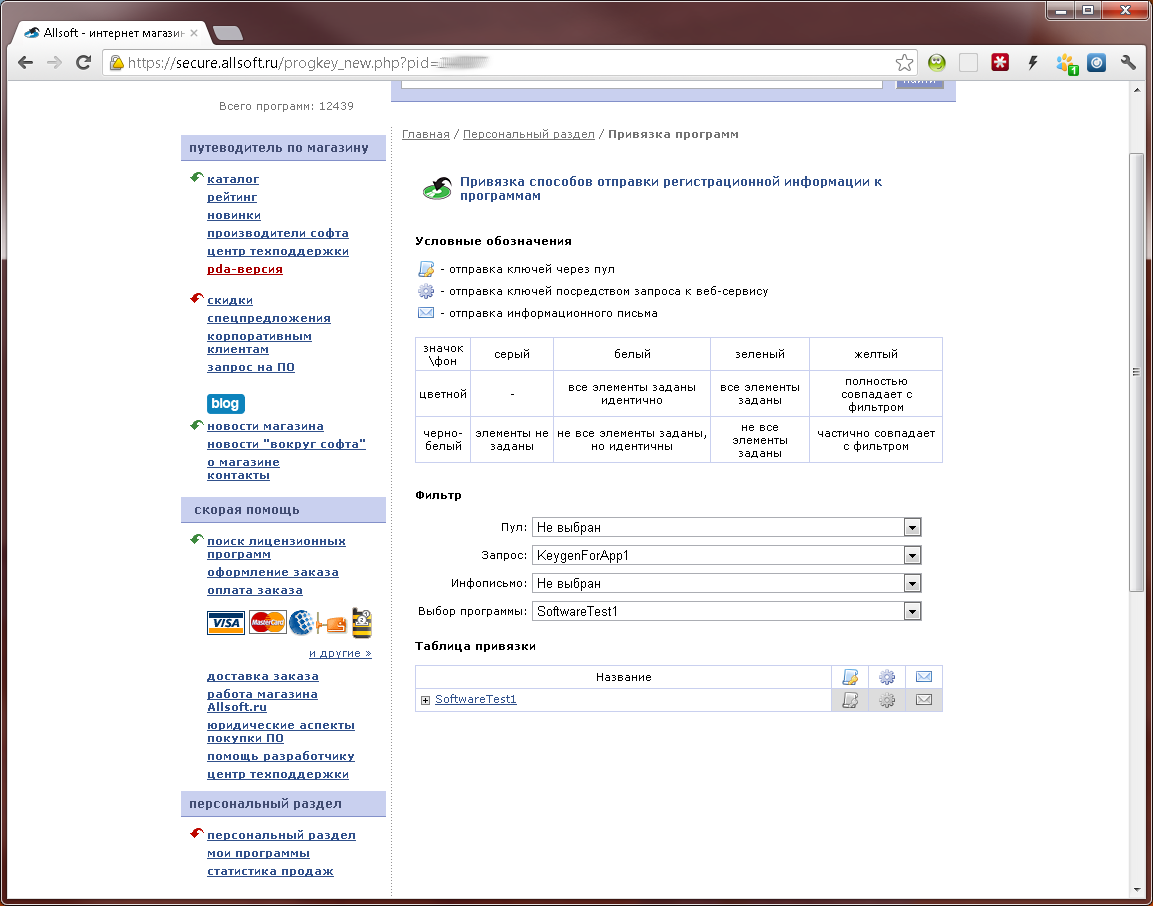The image size is (1153, 906).
Task: Open the Персональный раздел breadcrumb link
Action: [529, 135]
